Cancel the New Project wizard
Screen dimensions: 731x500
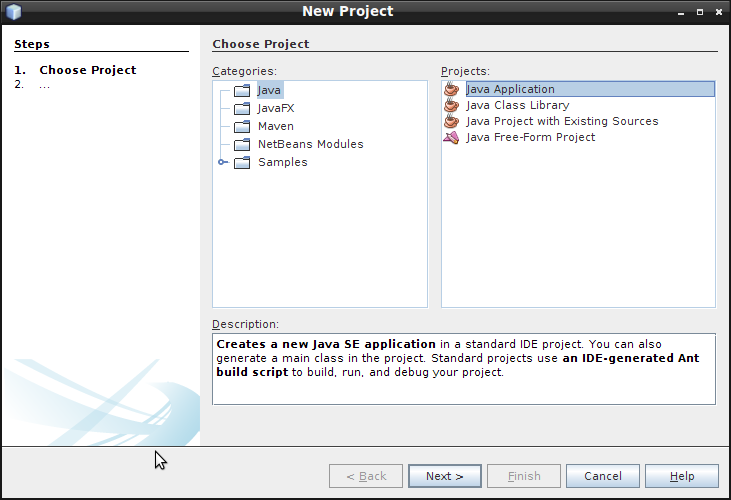(x=602, y=476)
